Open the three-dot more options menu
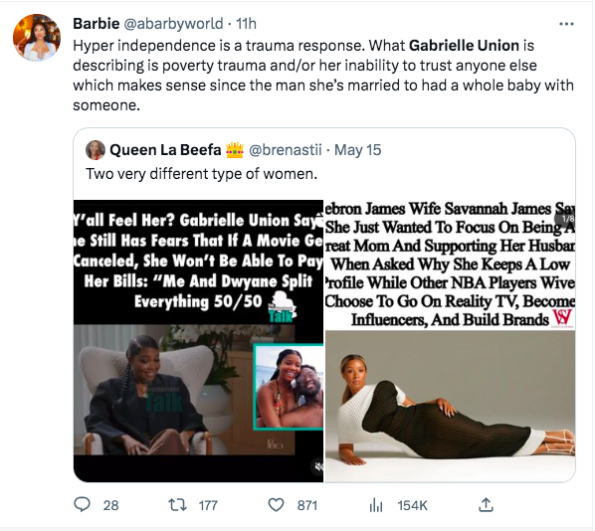This screenshot has width=595, height=531. [566, 24]
